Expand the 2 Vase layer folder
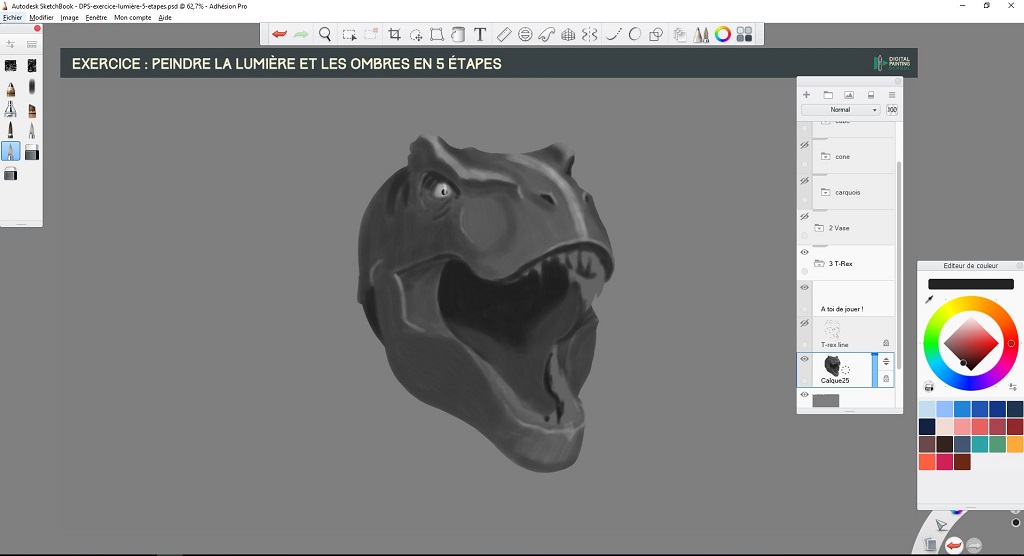The image size is (1024, 556). point(820,228)
